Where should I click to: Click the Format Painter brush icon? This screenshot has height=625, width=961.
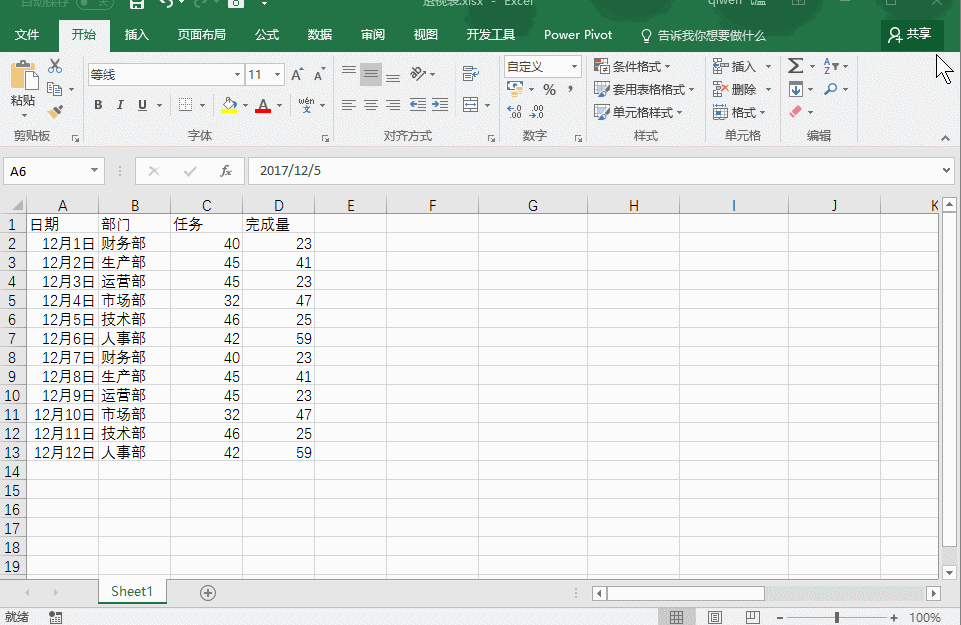(x=55, y=112)
